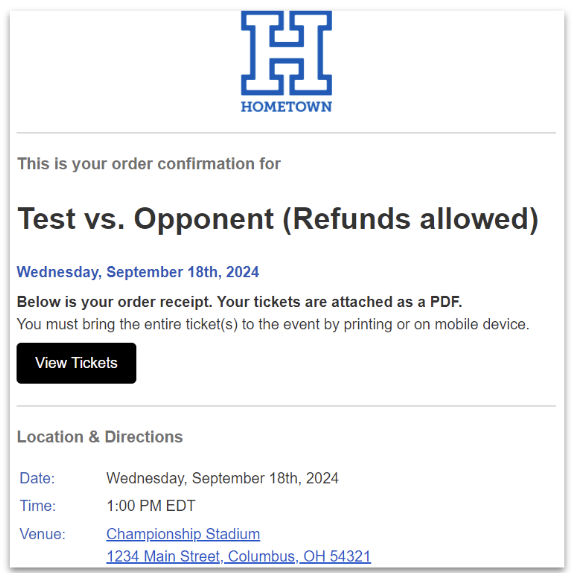
Task: Select the Test vs. Opponent event title
Action: [278, 219]
